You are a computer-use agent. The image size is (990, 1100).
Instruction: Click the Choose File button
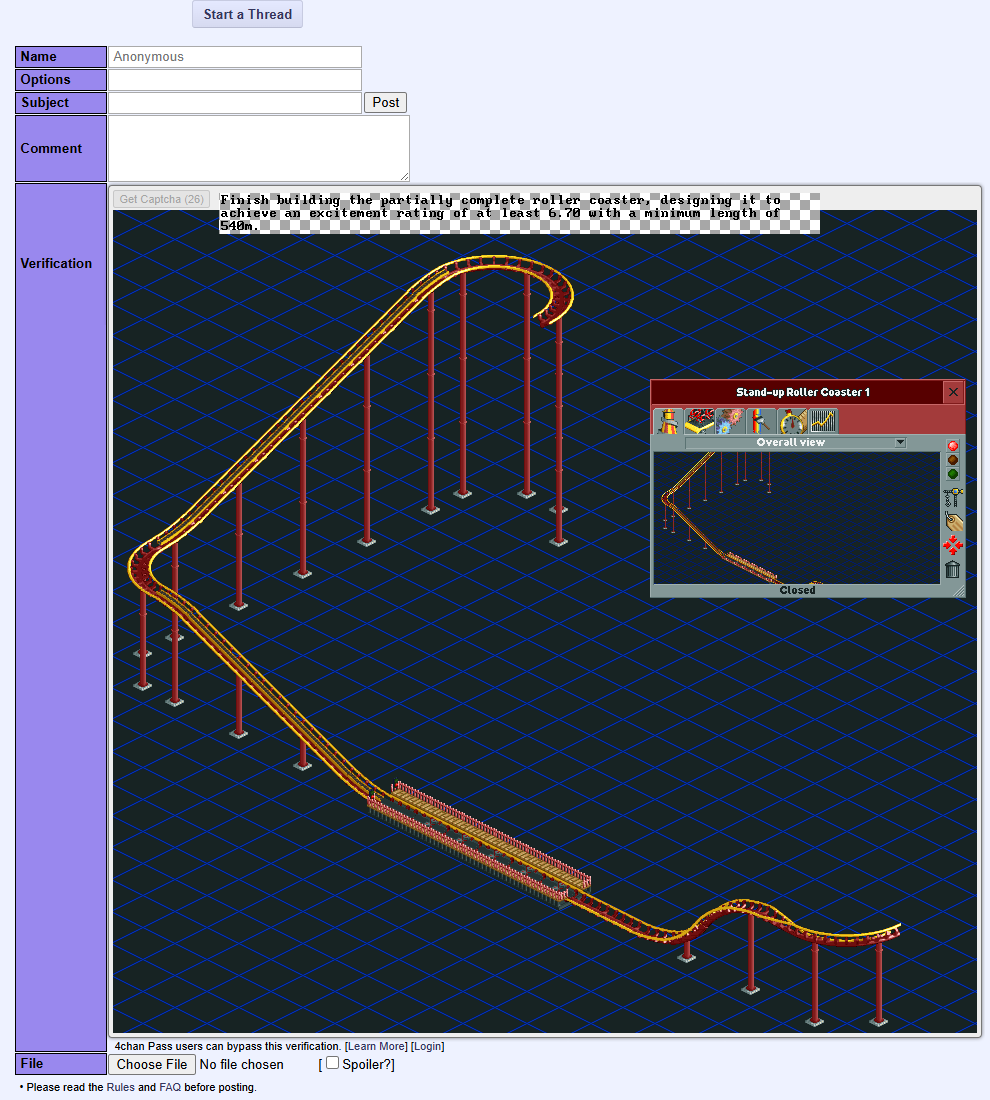152,1064
